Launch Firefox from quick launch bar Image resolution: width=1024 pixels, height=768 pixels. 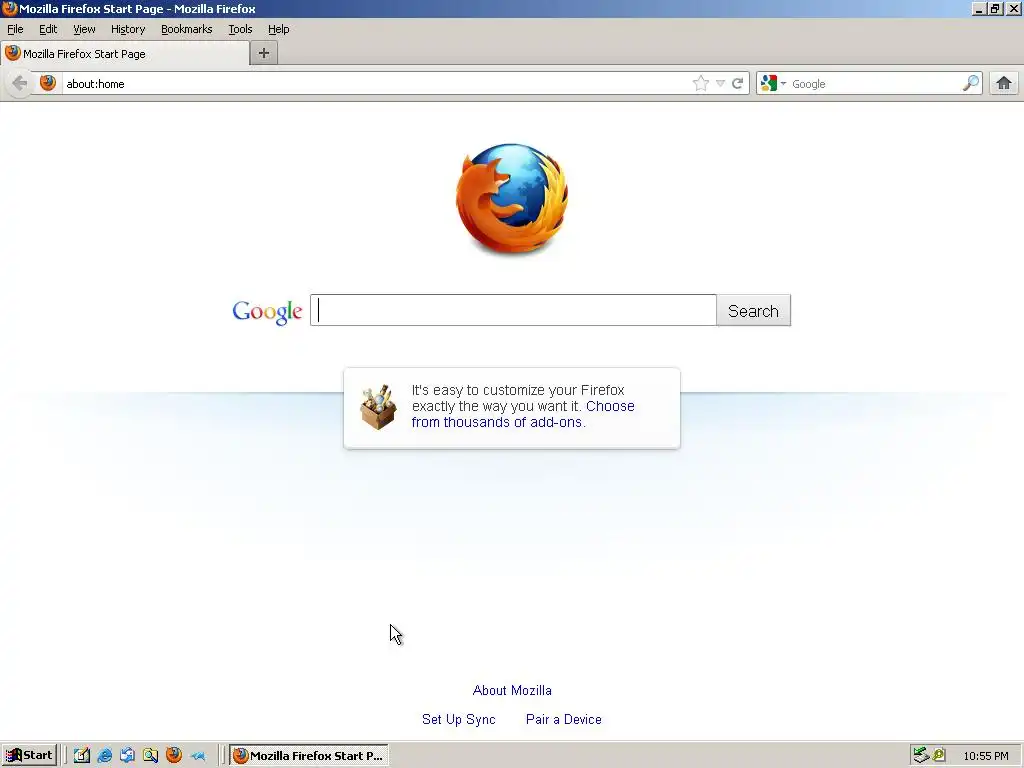pyautogui.click(x=174, y=755)
